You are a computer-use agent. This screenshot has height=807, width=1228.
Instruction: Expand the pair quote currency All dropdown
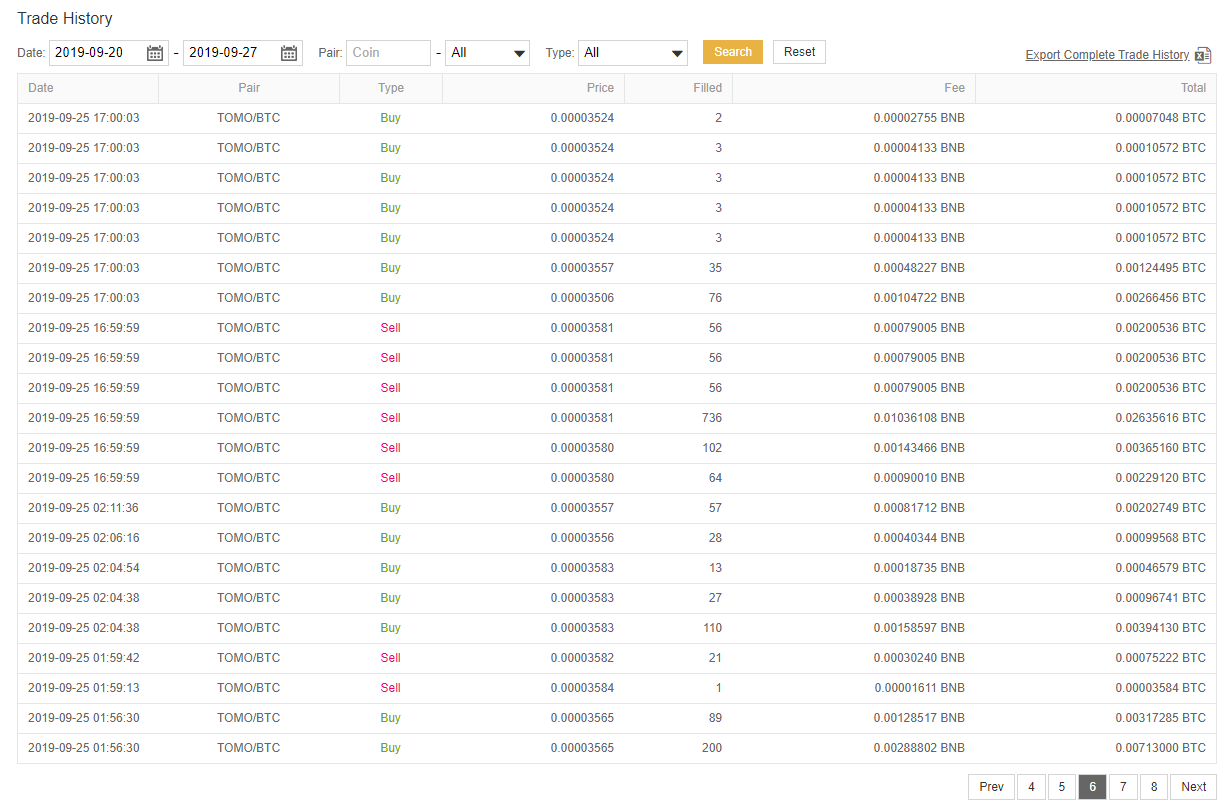487,53
